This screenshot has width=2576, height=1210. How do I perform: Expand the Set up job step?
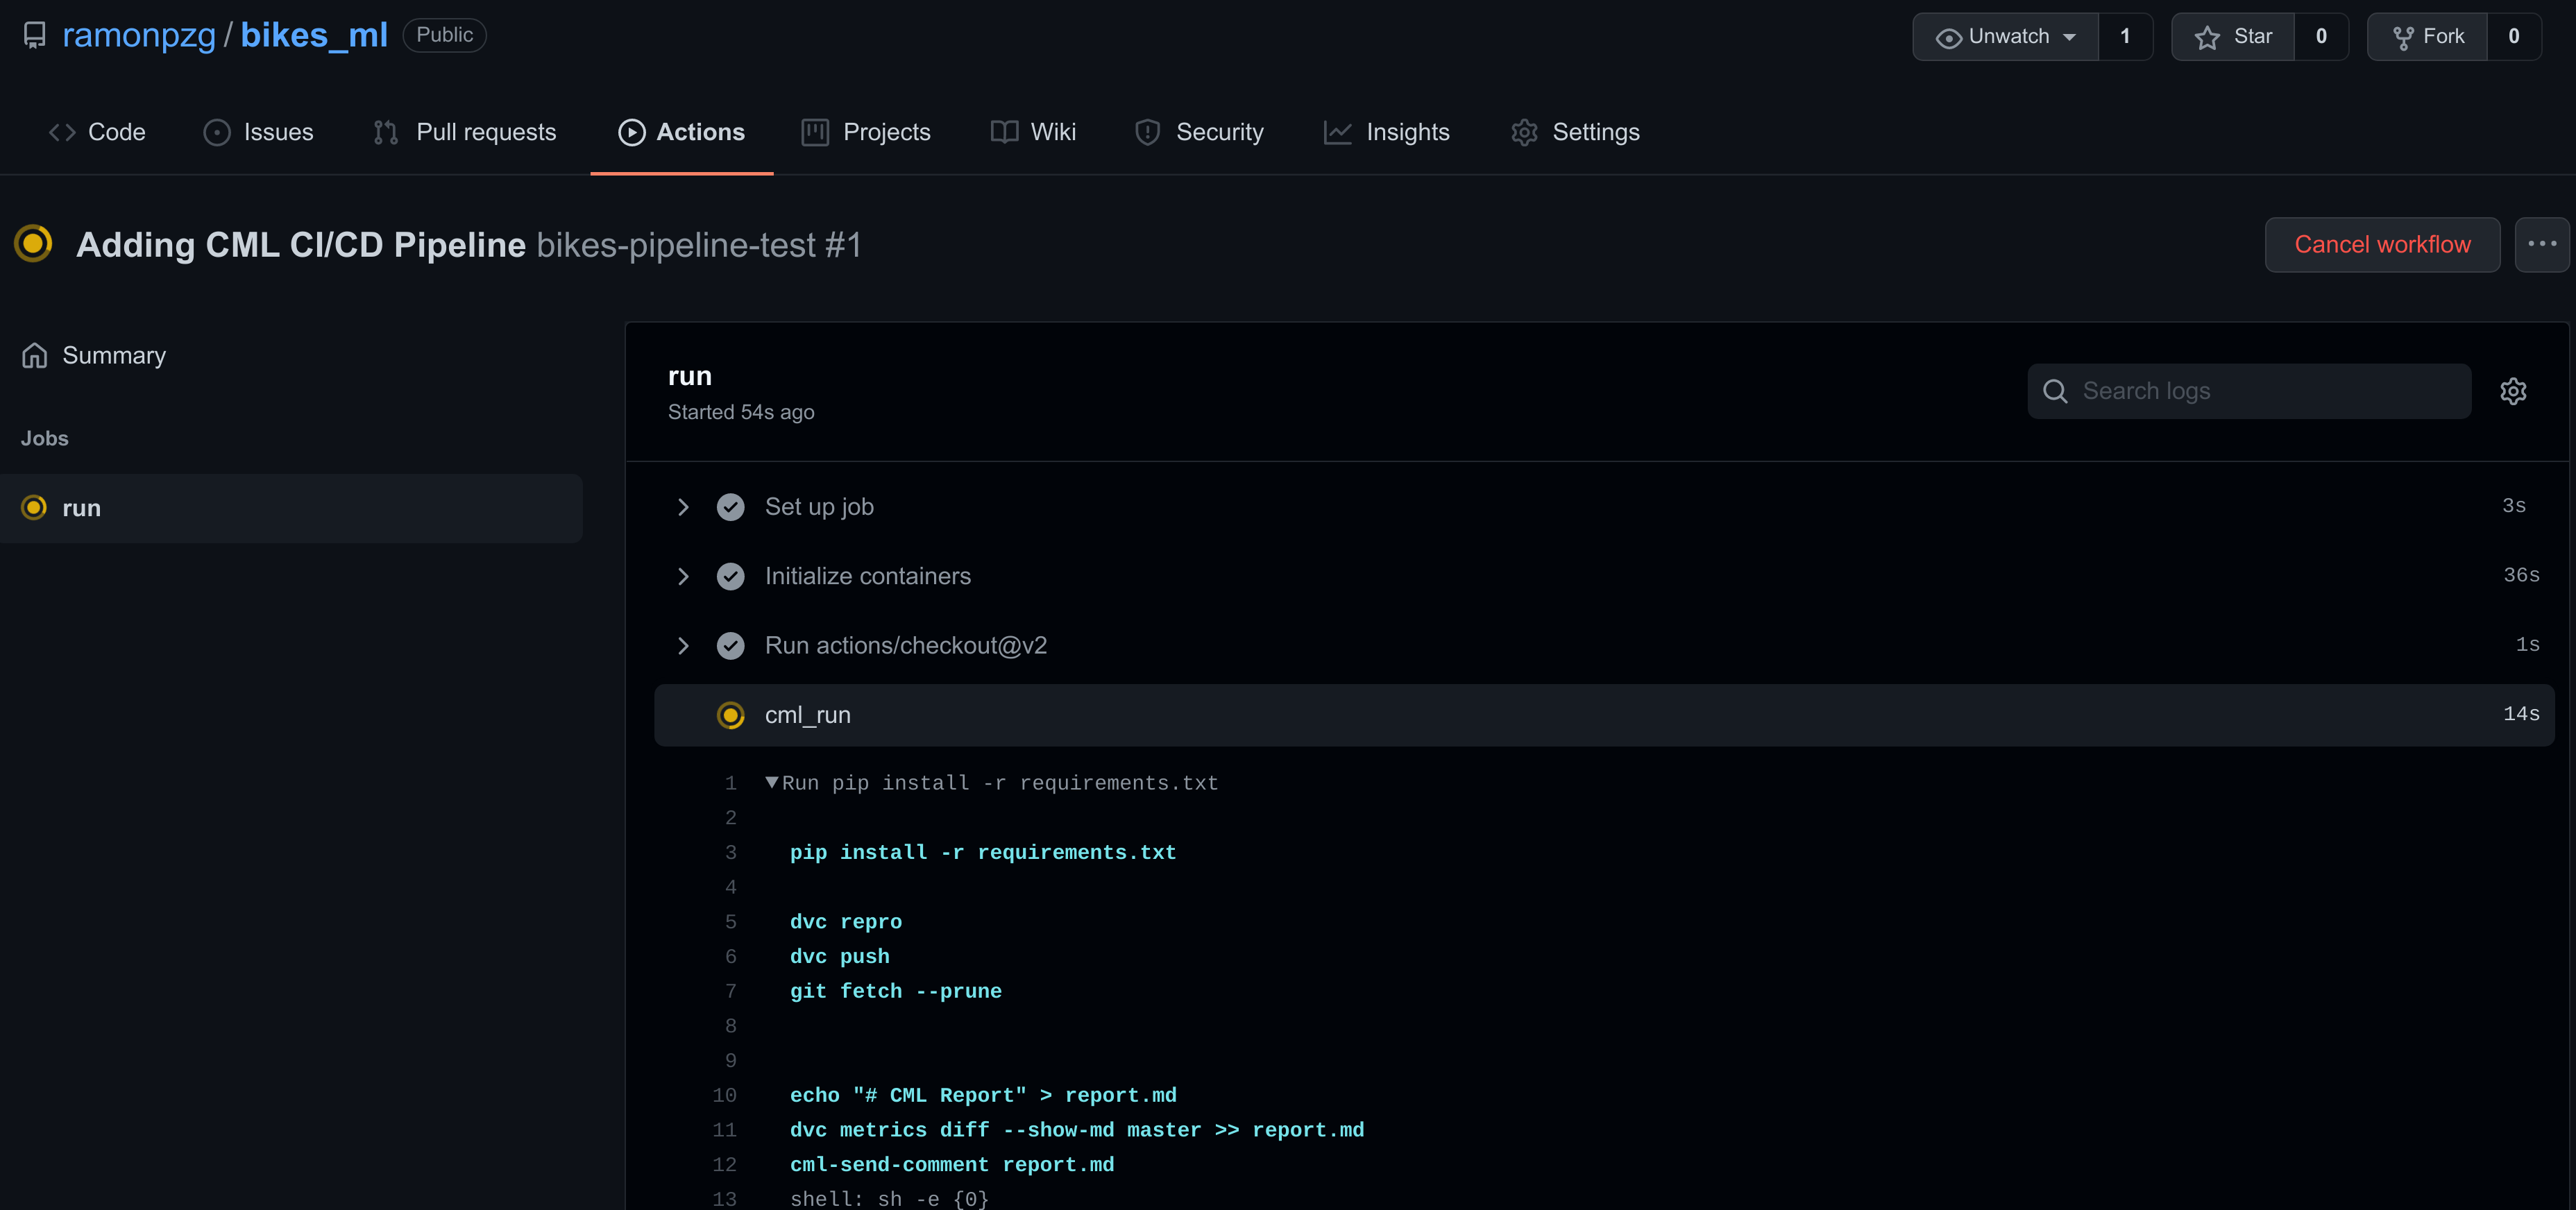[x=1604, y=507]
